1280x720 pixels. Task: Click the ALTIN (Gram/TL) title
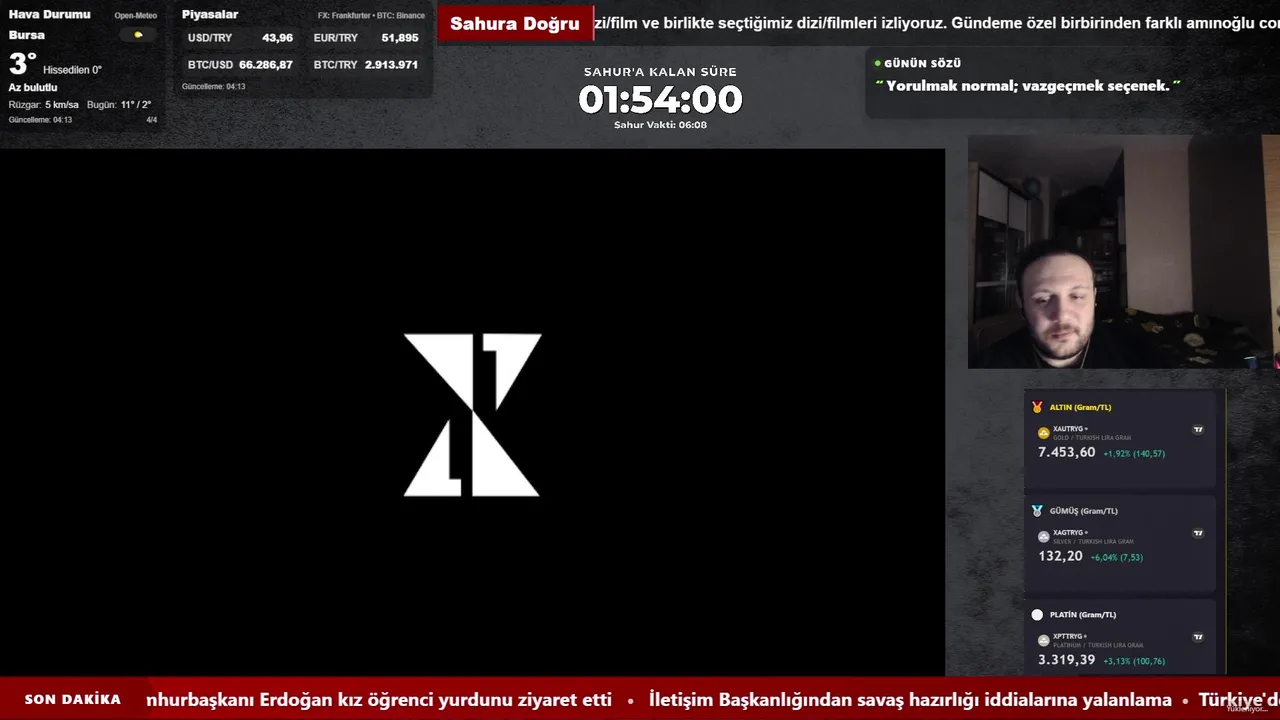point(1080,408)
